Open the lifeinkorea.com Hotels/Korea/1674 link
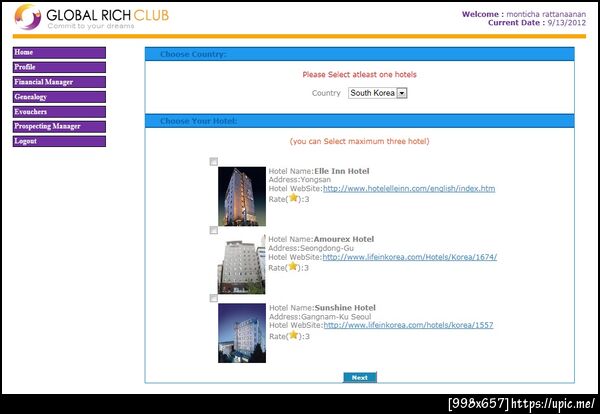The height and width of the screenshot is (414, 600). tap(409, 257)
